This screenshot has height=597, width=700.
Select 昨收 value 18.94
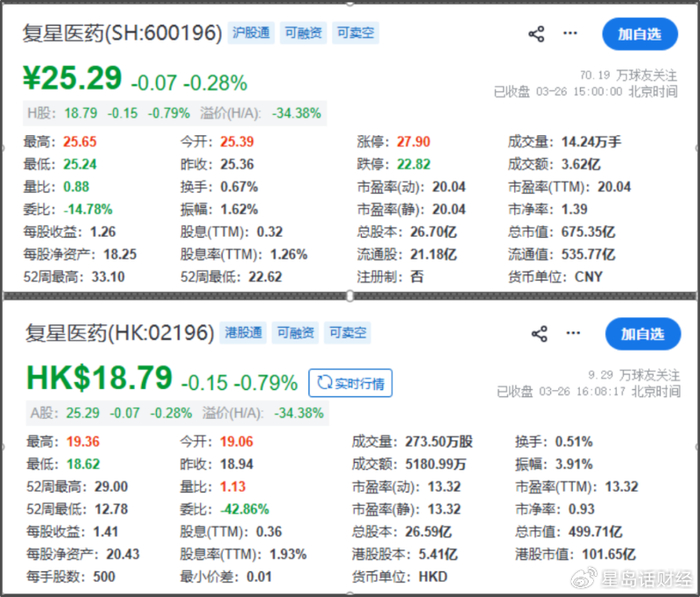(237, 464)
